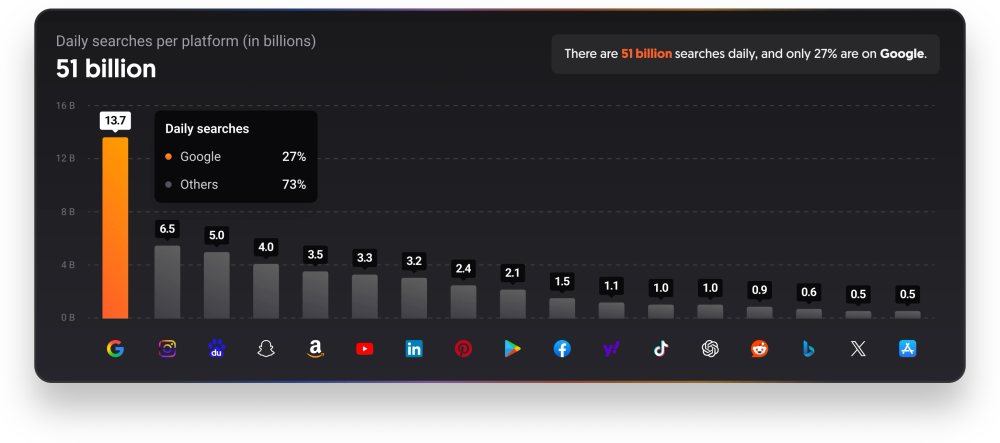The width and height of the screenshot is (1000, 443).
Task: Click the Google Play logo icon
Action: click(x=513, y=349)
